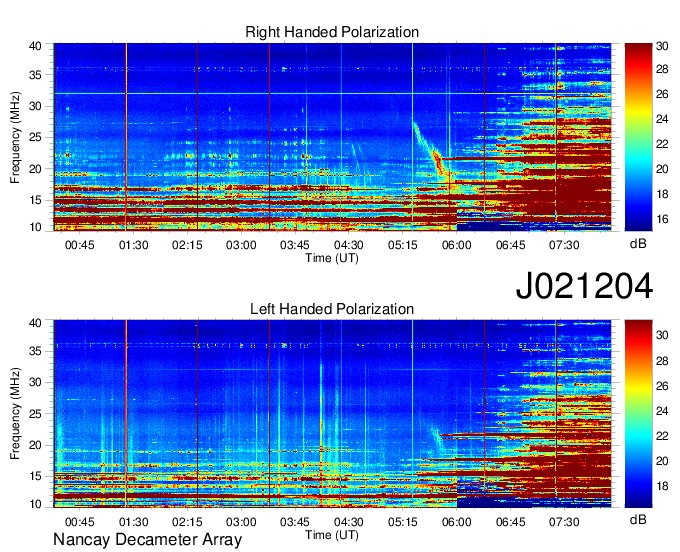Click the lower plot's 'Time (UT)' label

tap(332, 535)
